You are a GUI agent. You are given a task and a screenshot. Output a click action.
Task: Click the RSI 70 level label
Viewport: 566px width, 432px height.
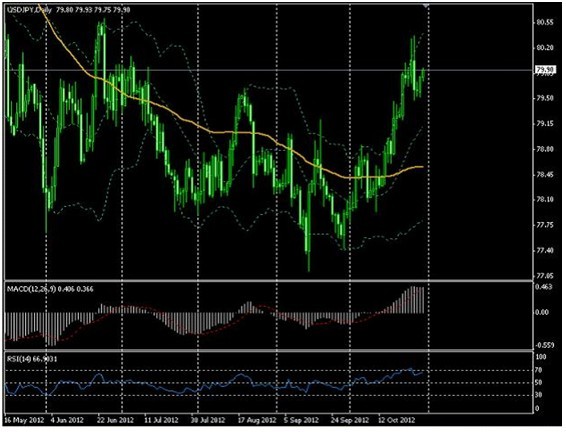[539, 370]
